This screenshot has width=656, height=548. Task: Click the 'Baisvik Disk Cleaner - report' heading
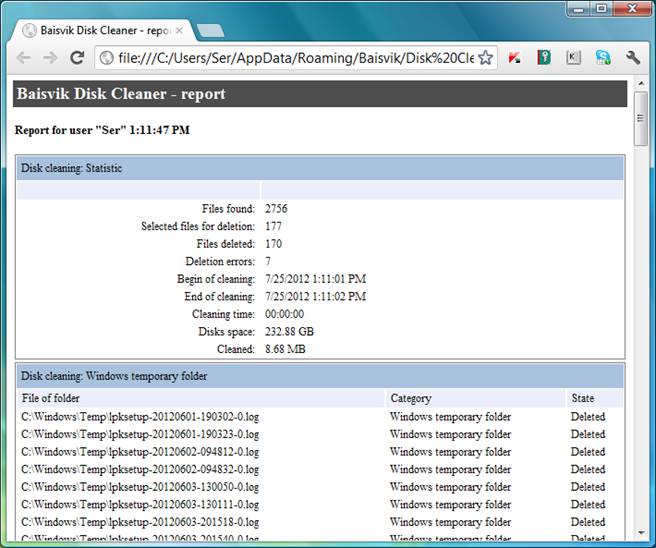pyautogui.click(x=121, y=94)
